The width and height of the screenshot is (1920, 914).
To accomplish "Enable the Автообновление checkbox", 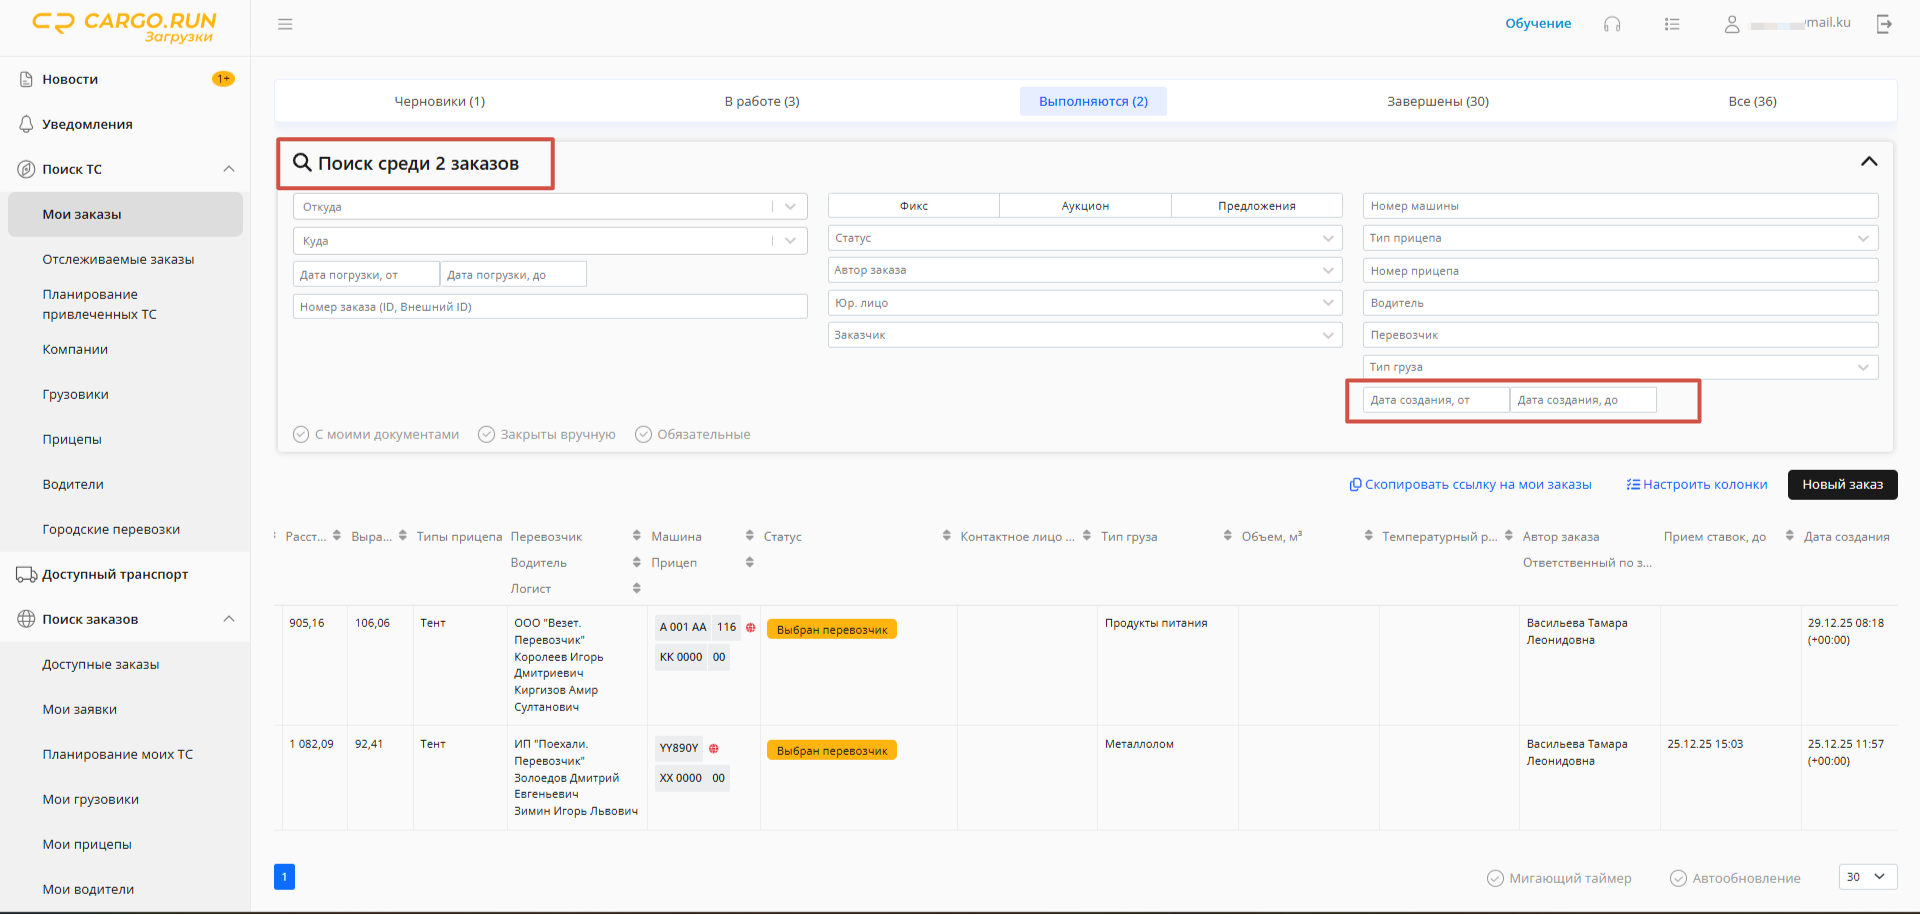I will click(x=1679, y=878).
